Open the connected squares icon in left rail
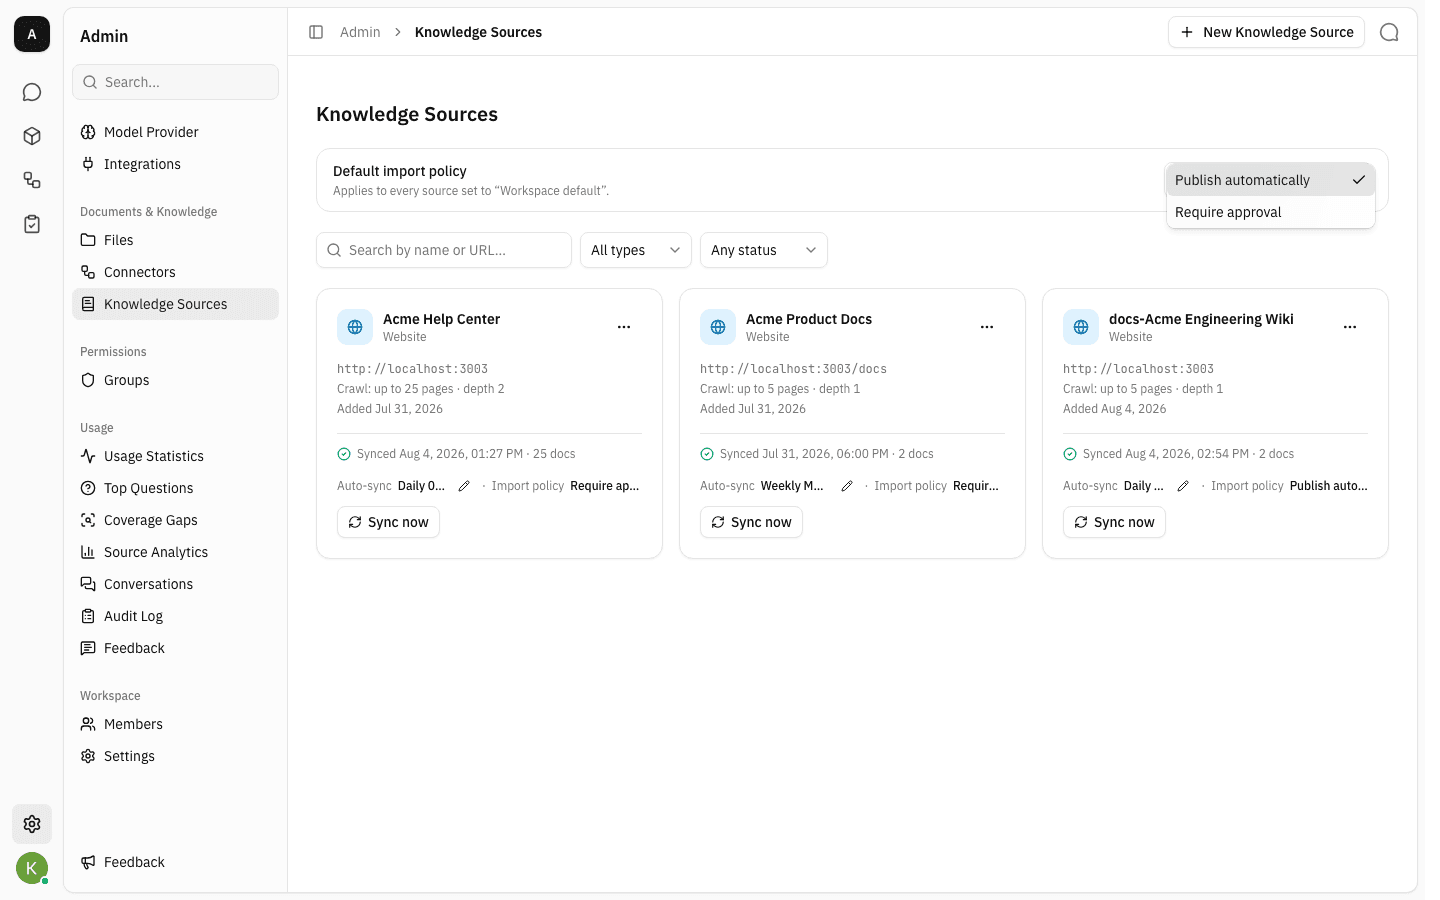 click(32, 180)
